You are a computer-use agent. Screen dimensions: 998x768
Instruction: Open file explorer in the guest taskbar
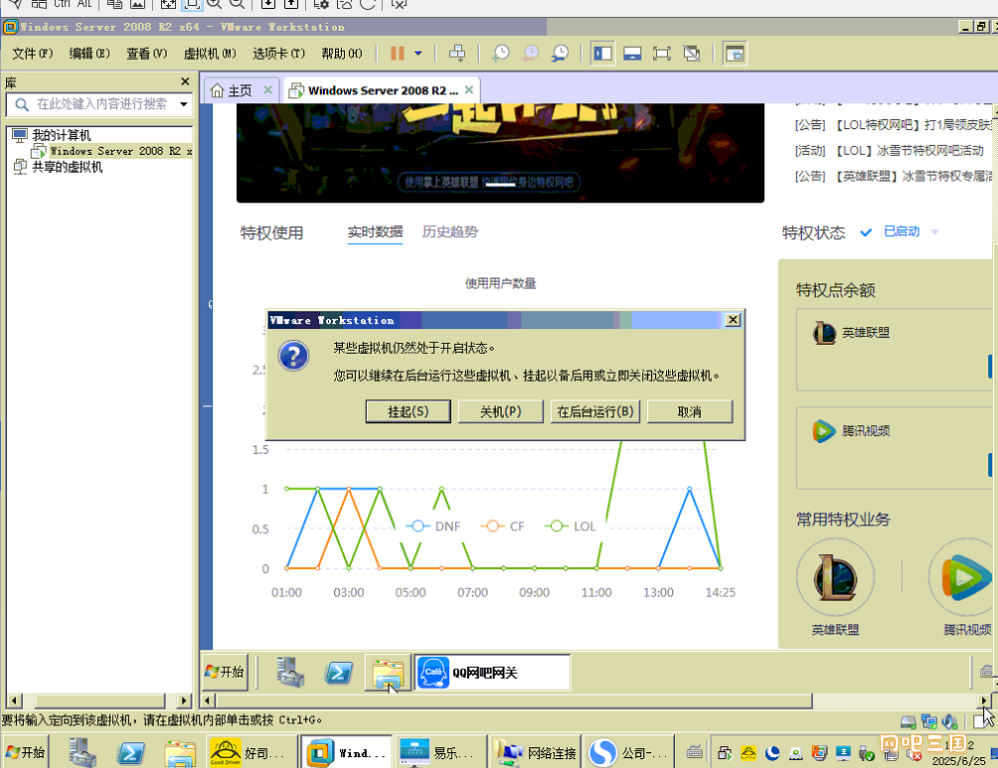point(388,673)
